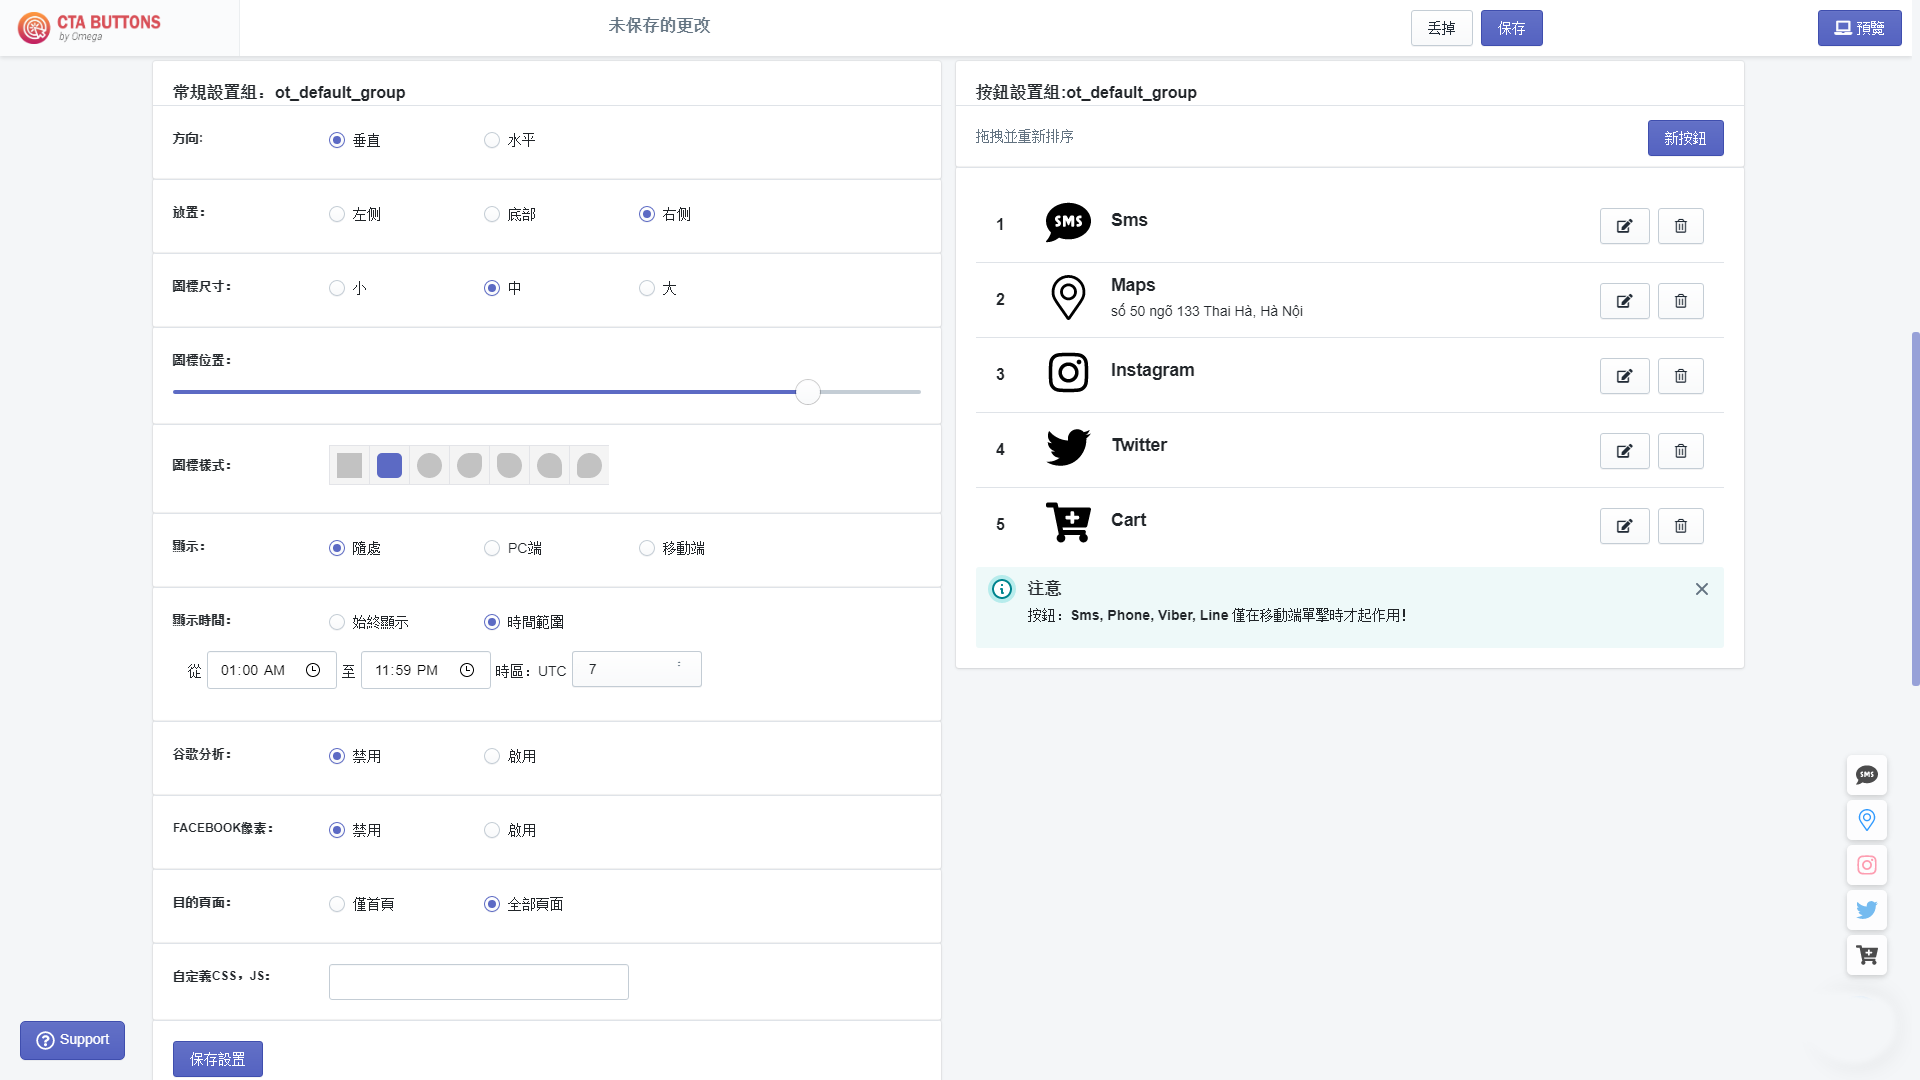The height and width of the screenshot is (1080, 1920).
Task: Edit the Instagram button
Action: point(1624,376)
